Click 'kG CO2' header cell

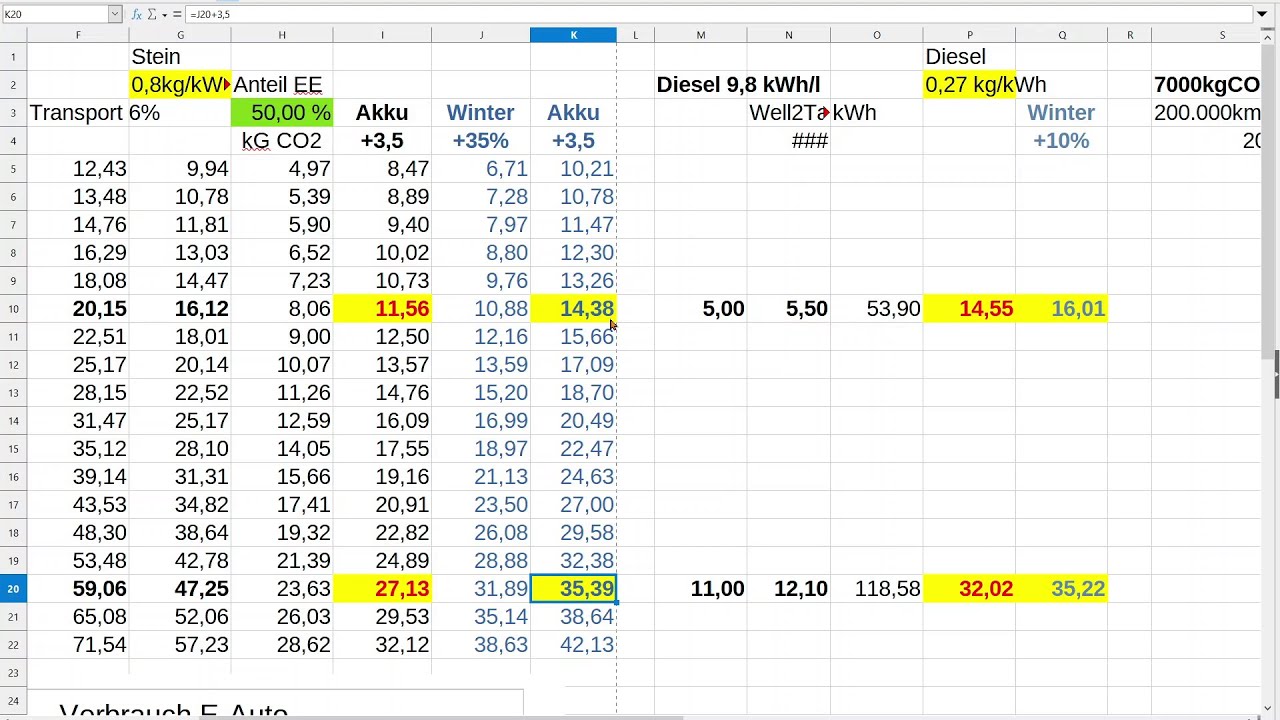click(282, 141)
